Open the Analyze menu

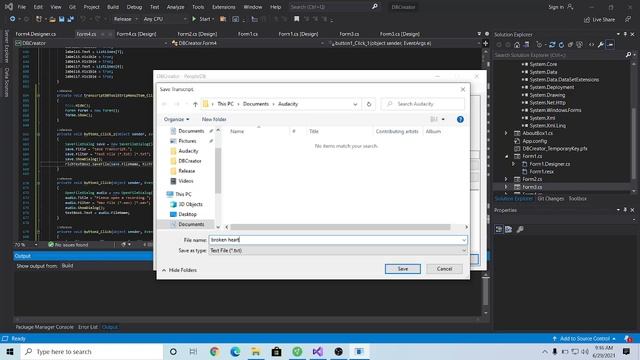175,7
